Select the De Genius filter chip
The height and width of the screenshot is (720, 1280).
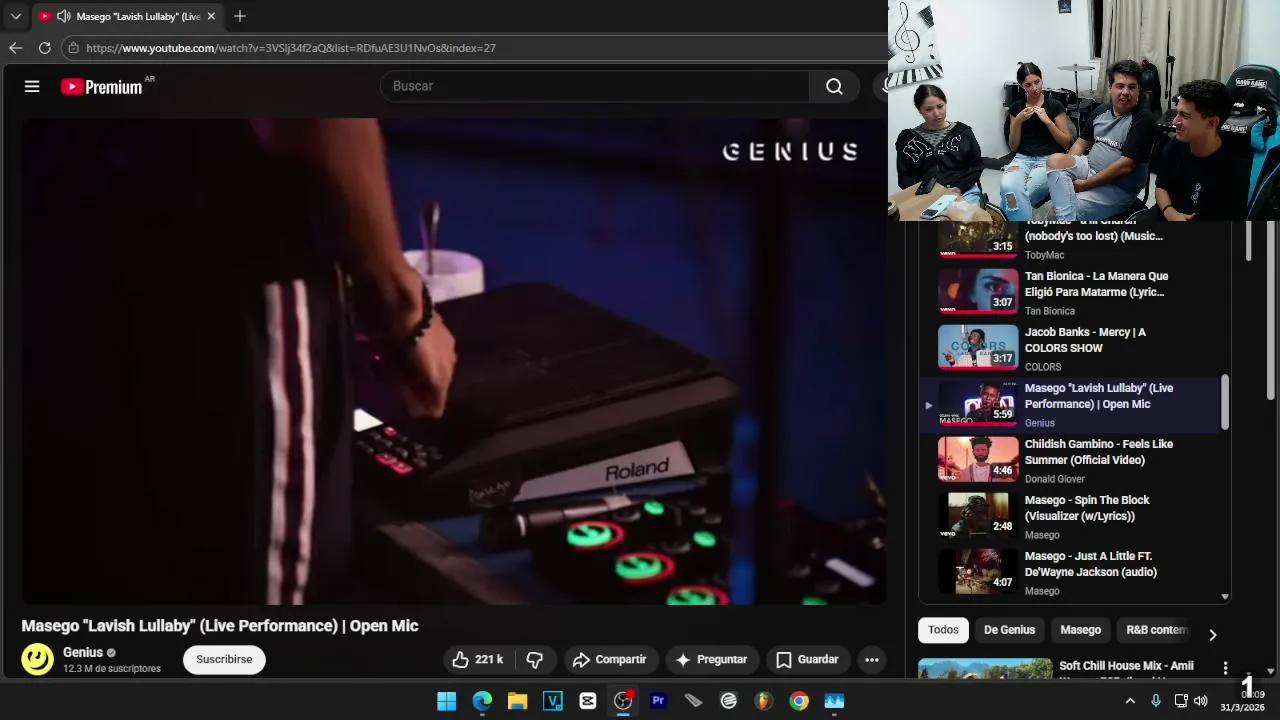coord(1009,630)
